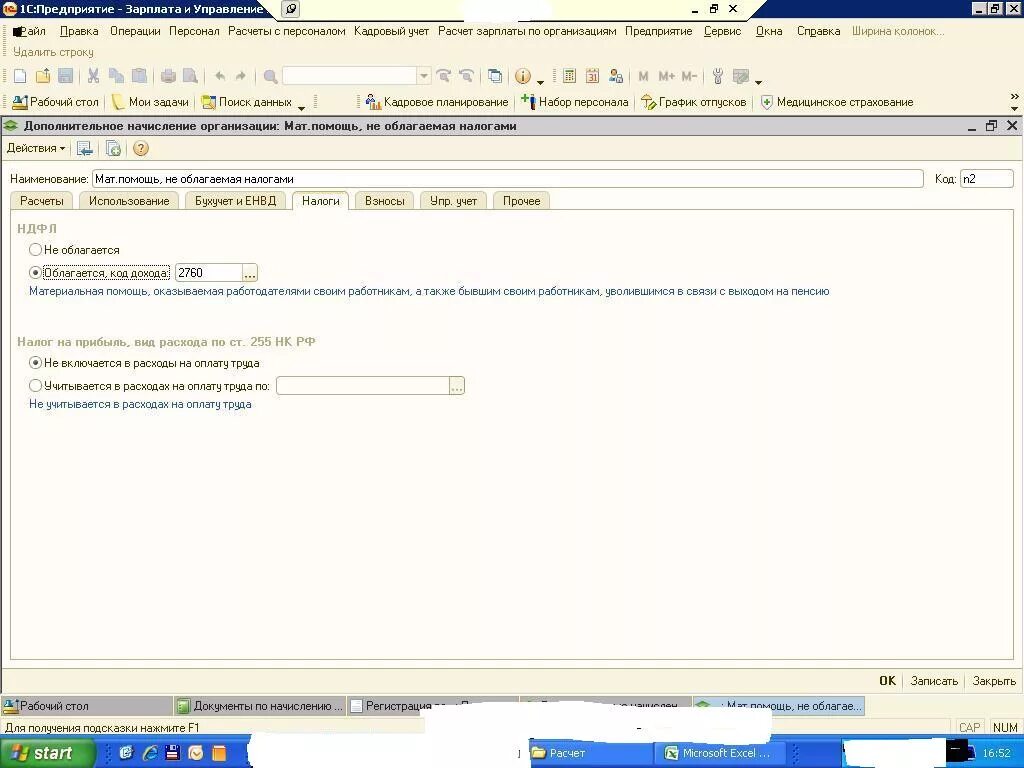The height and width of the screenshot is (768, 1024).
Task: Click the form help question mark icon
Action: 140,149
